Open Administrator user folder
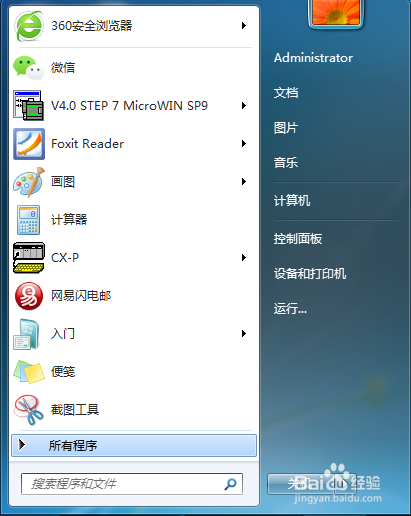The image size is (411, 516). pyautogui.click(x=313, y=58)
